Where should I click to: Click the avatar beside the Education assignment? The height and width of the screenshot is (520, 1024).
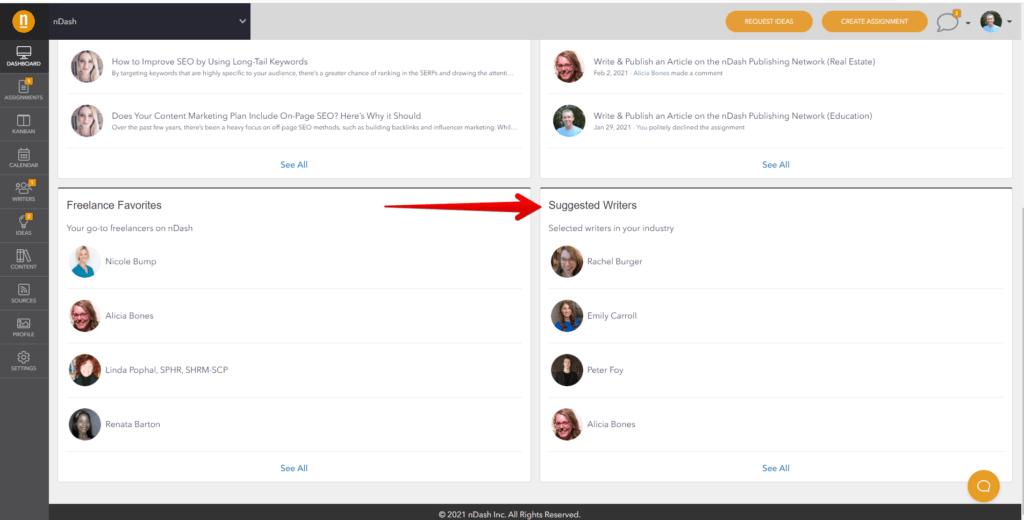pyautogui.click(x=569, y=121)
